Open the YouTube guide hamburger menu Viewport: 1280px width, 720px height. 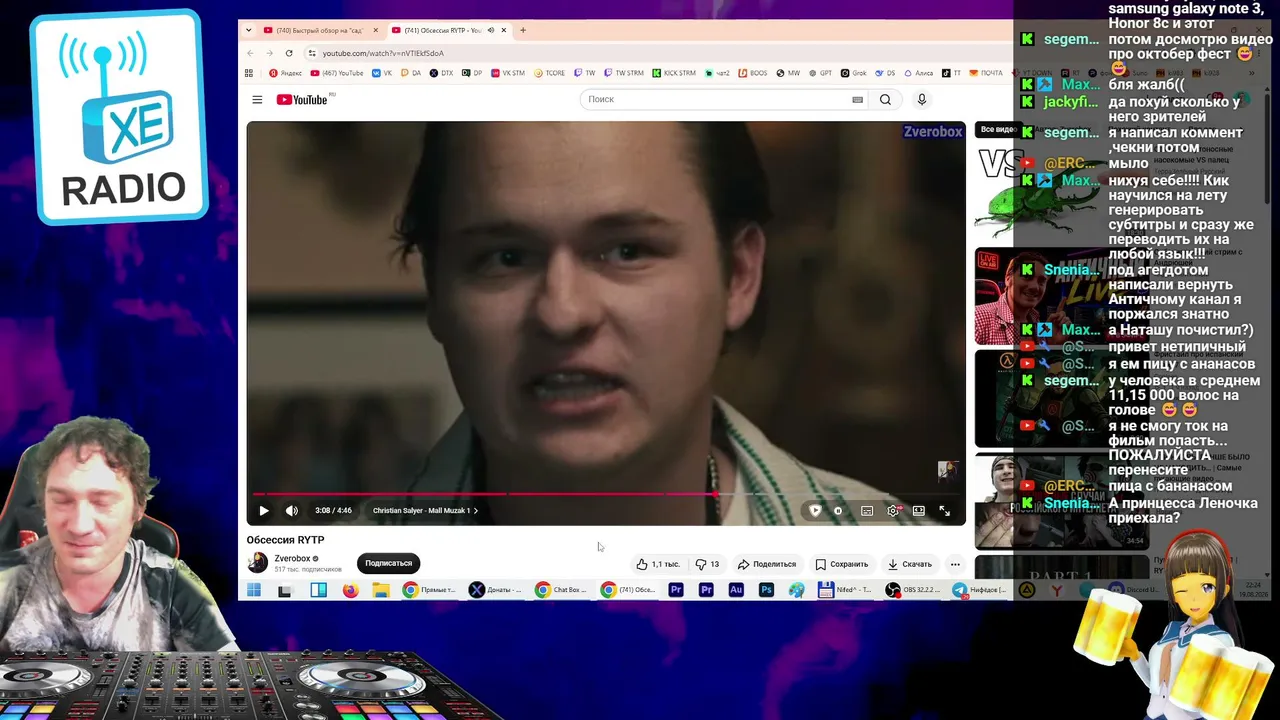click(x=257, y=99)
